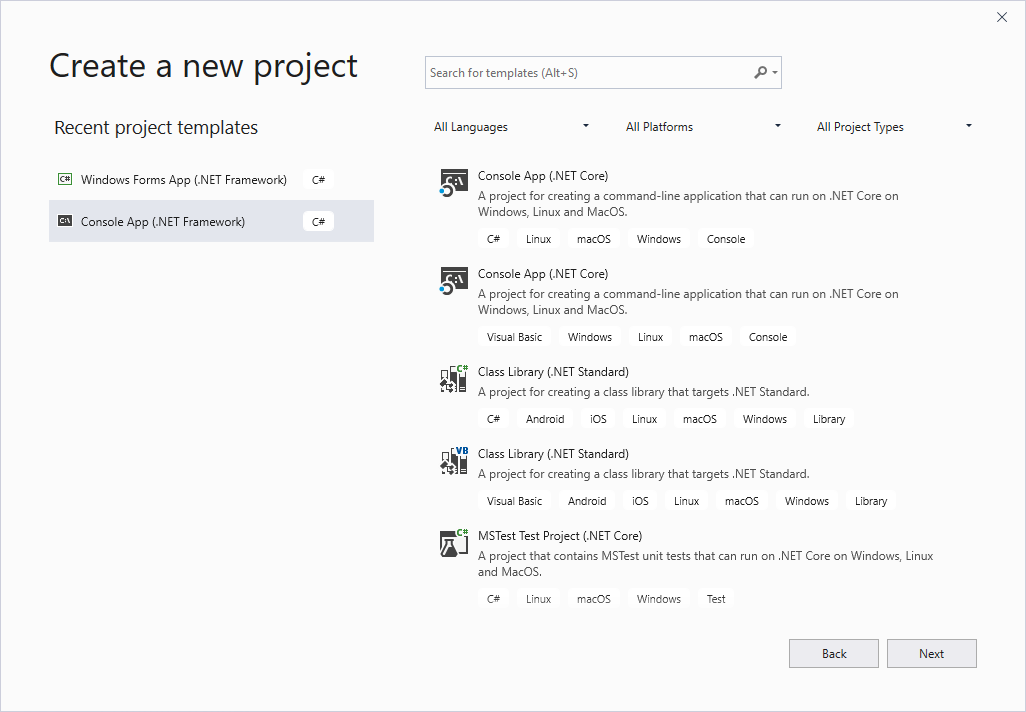Select Windows Forms App (.NET Framework) recent template

tap(211, 179)
